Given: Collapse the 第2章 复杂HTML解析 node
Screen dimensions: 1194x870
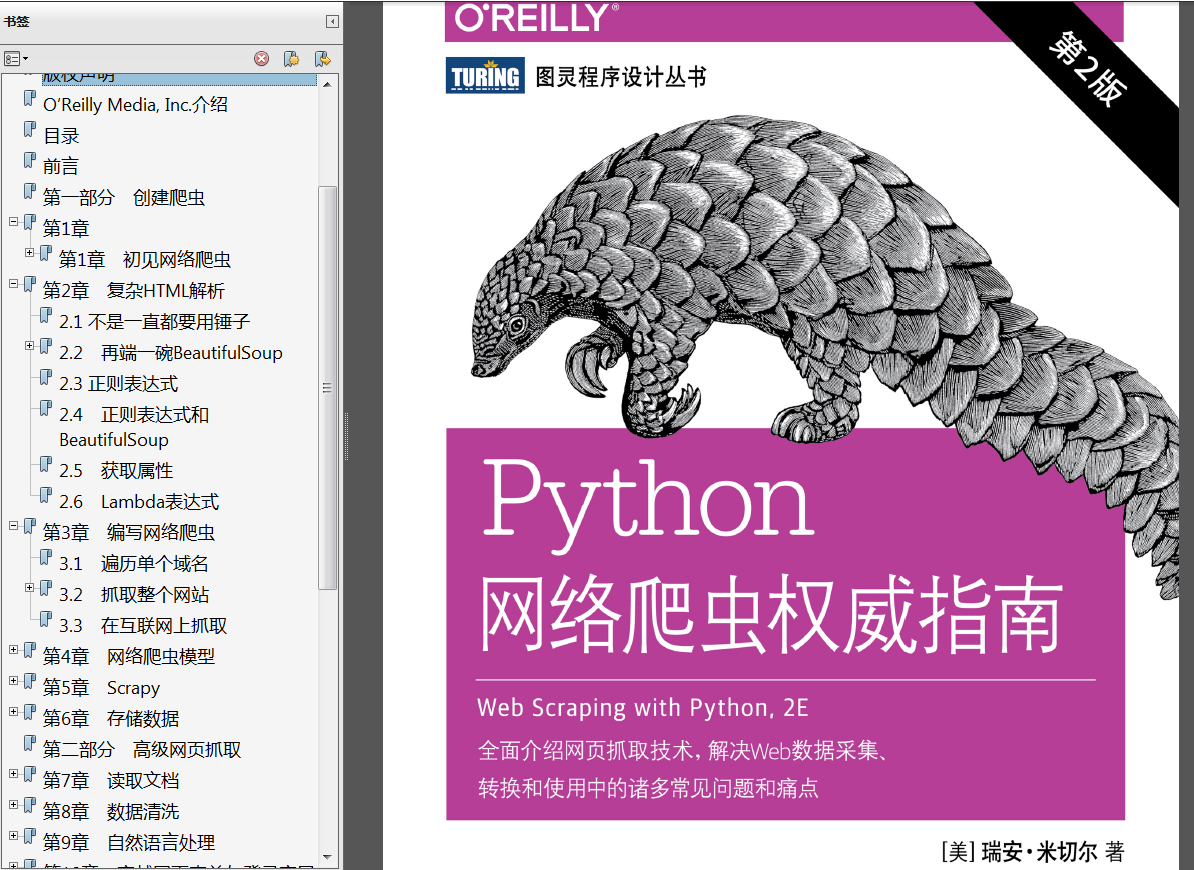Looking at the screenshot, I should click(x=13, y=283).
